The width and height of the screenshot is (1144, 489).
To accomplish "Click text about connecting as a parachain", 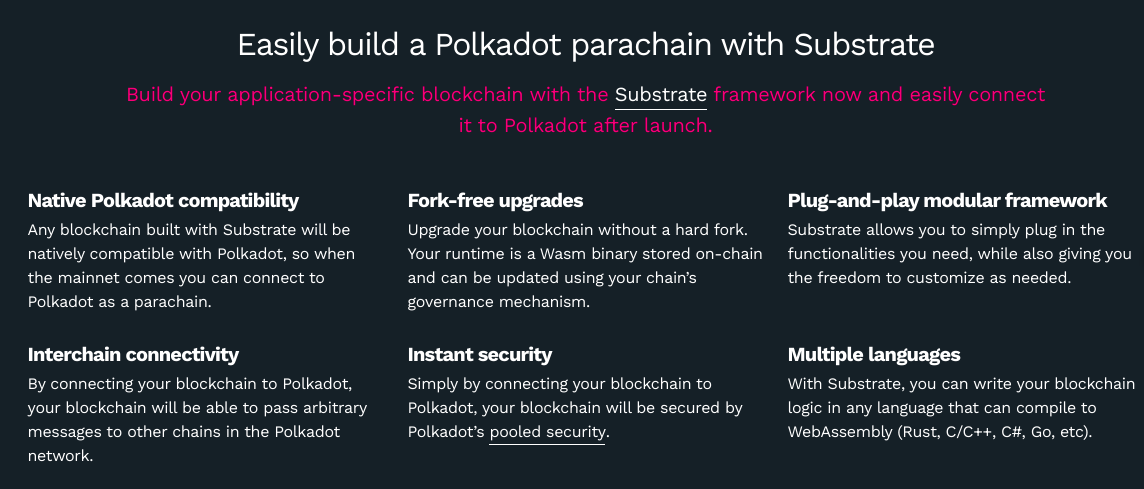I will (120, 301).
